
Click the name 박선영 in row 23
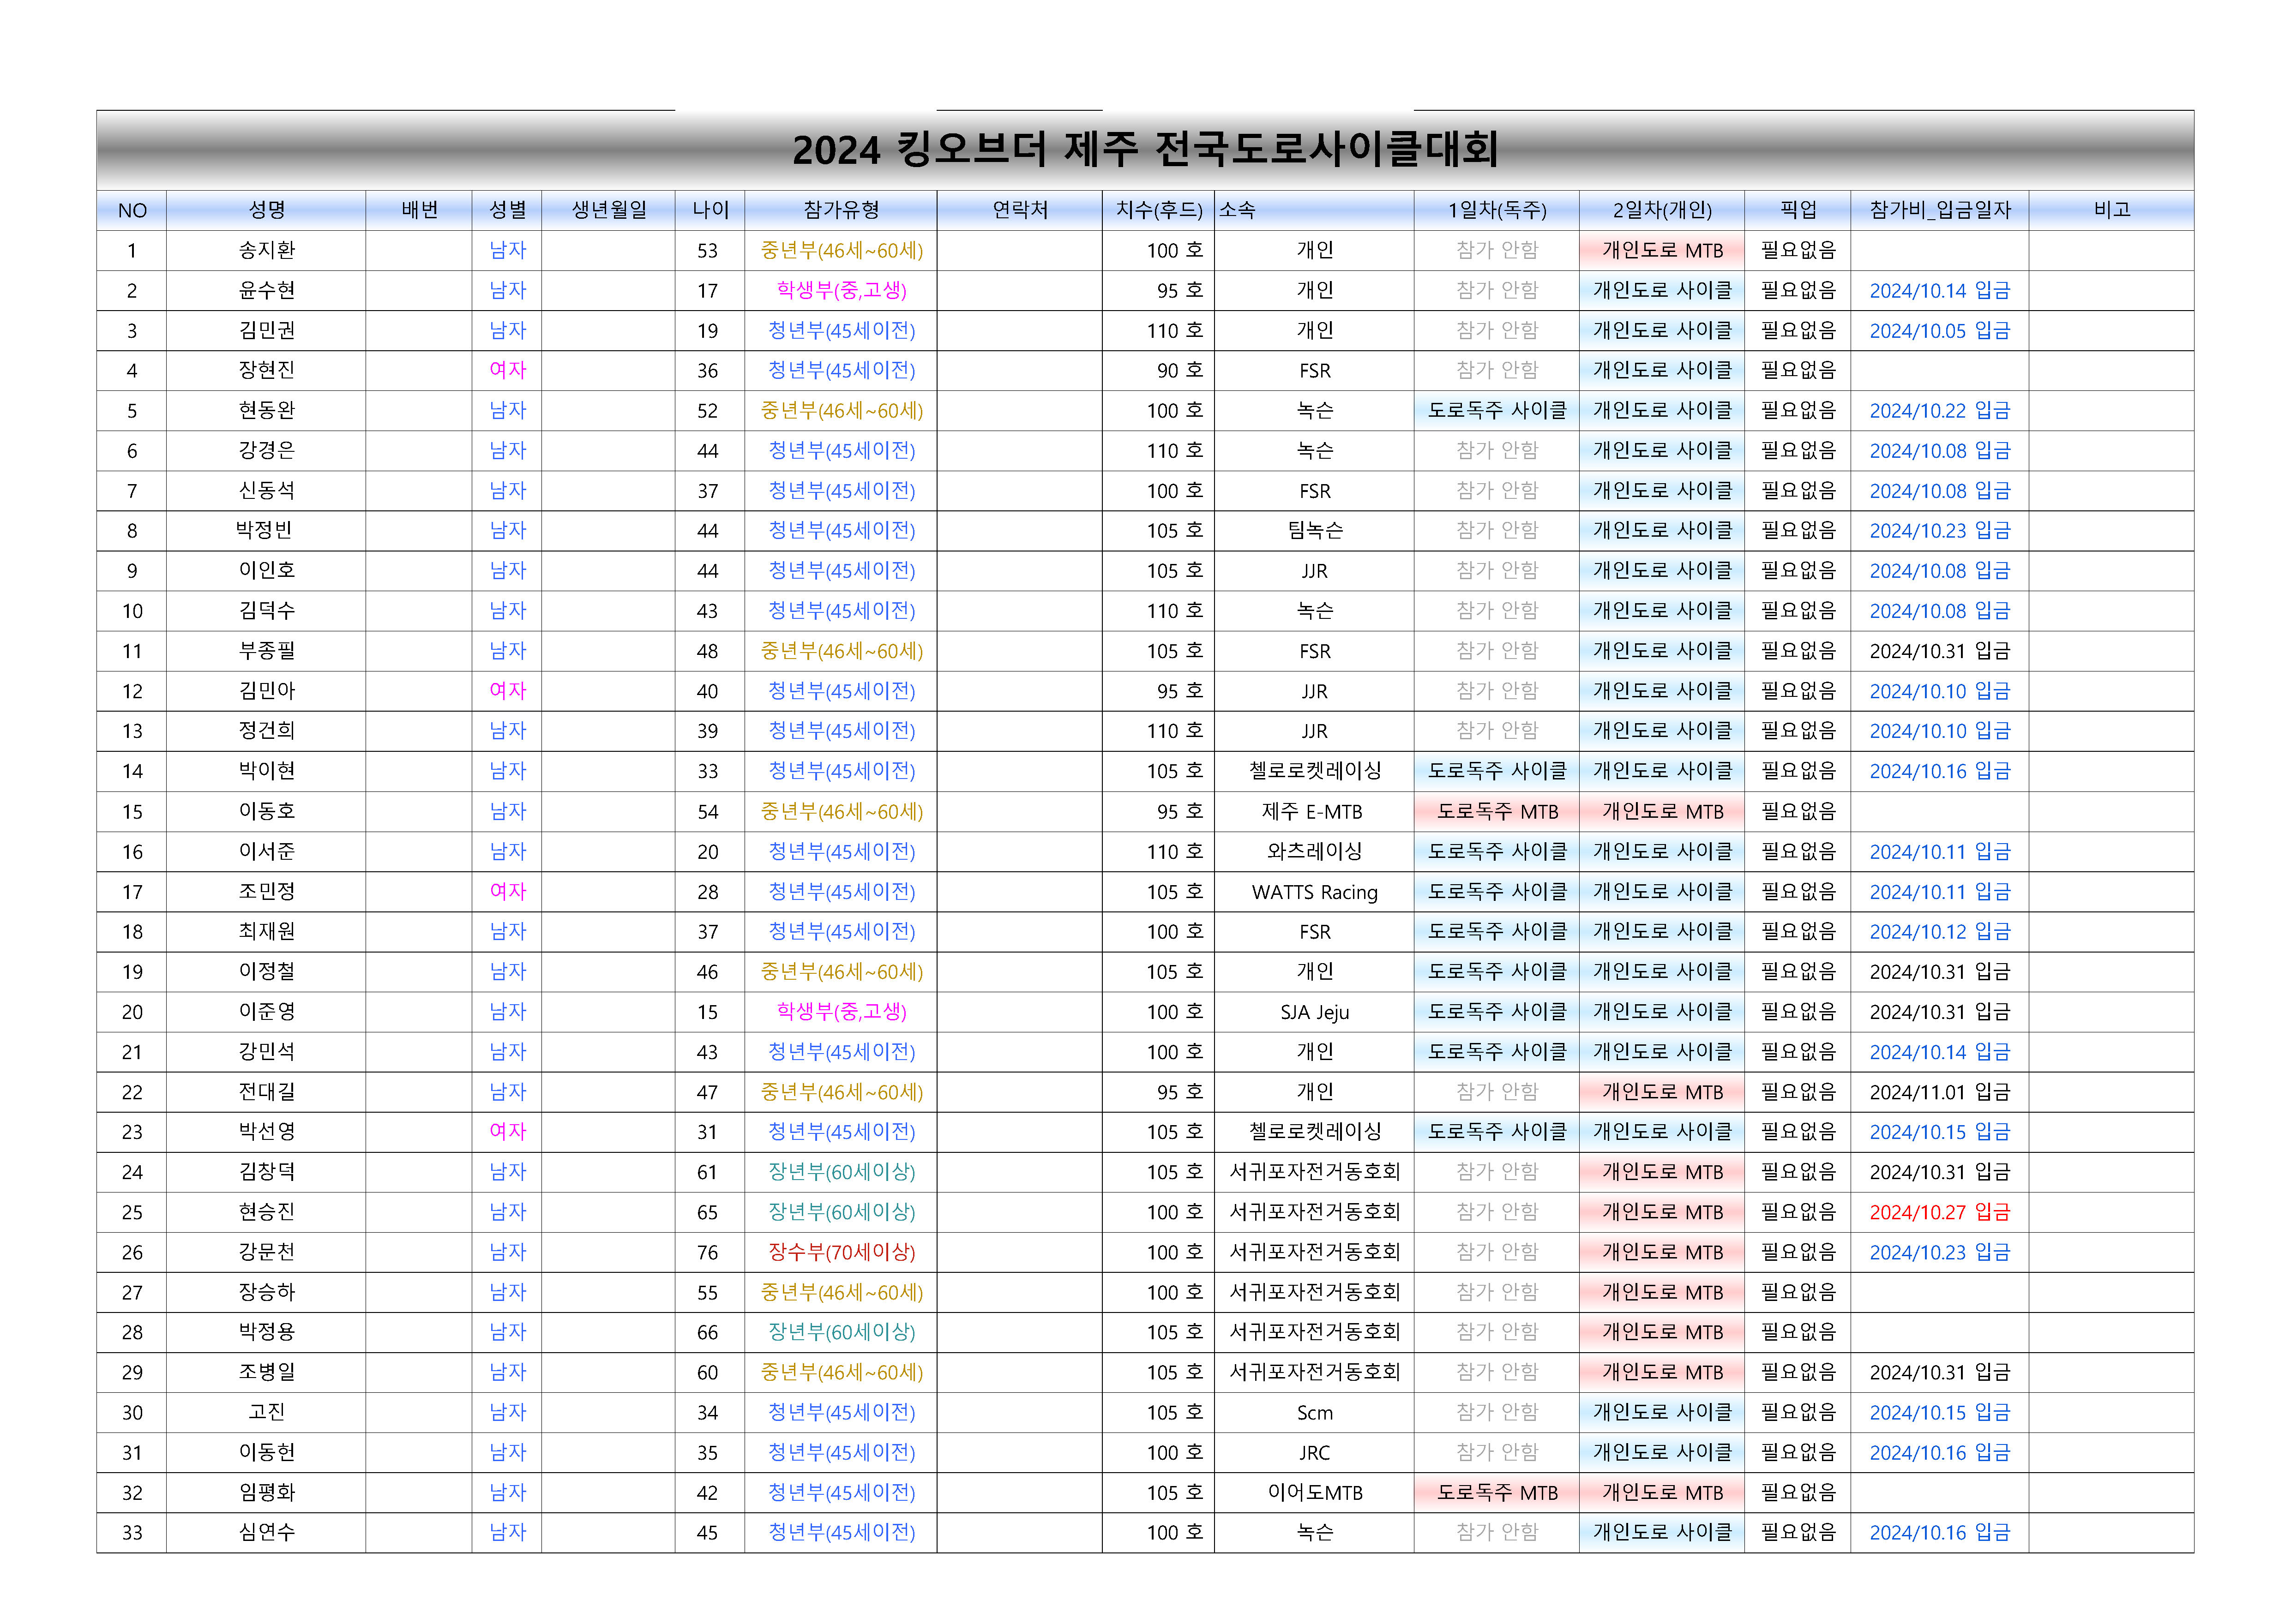[x=267, y=1131]
